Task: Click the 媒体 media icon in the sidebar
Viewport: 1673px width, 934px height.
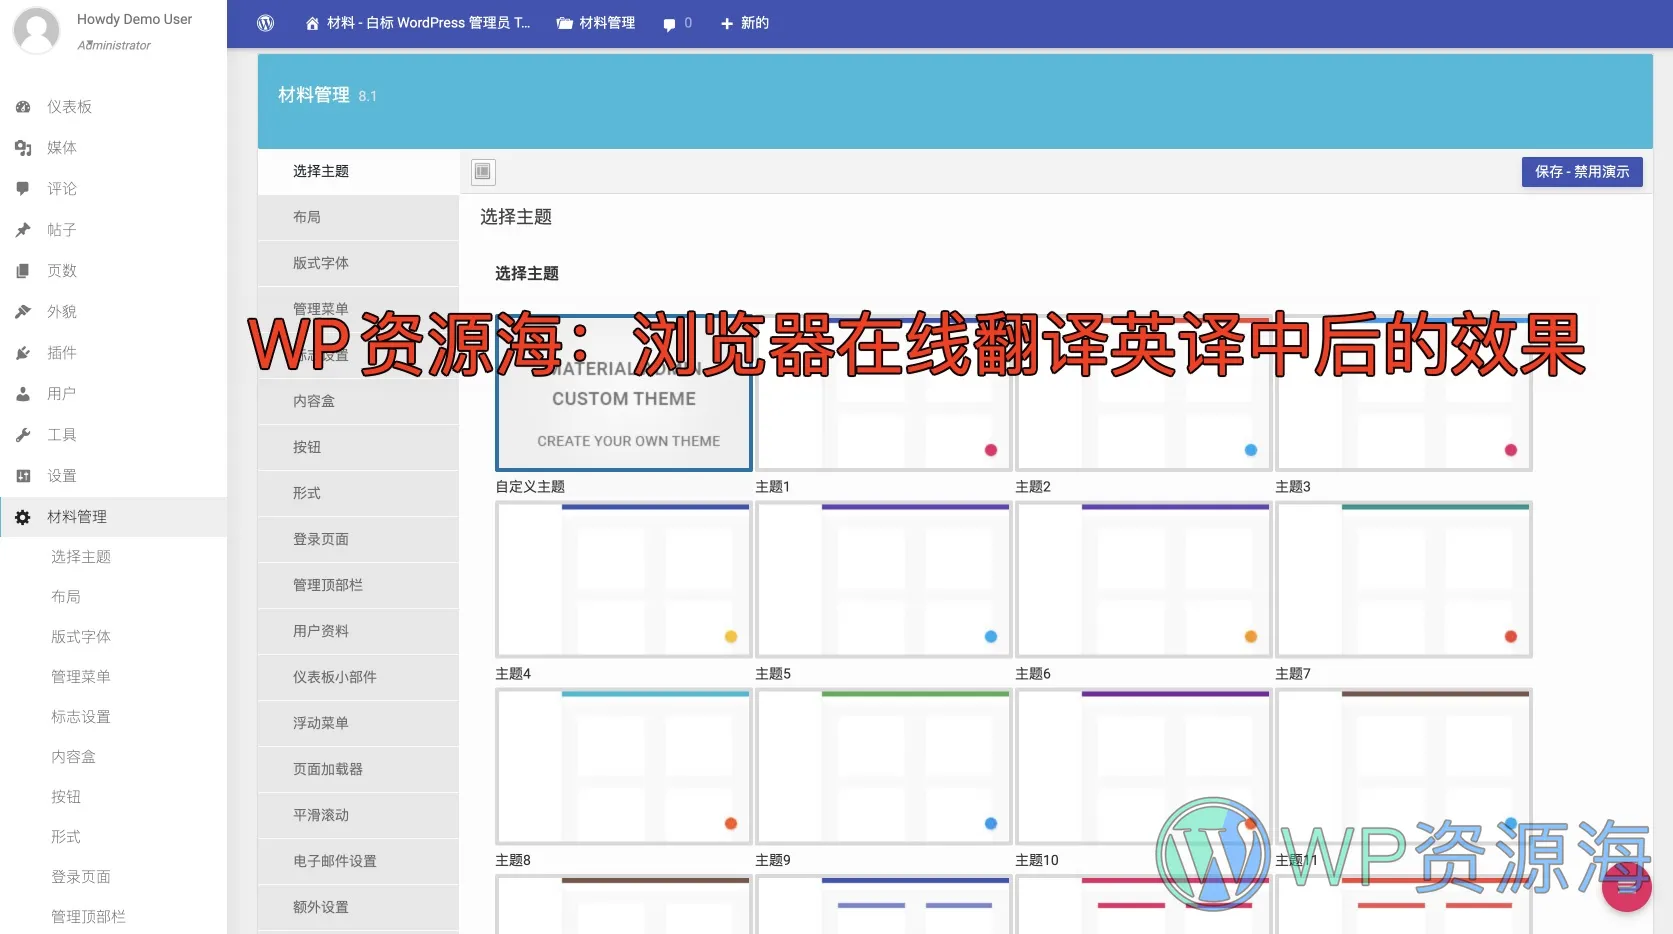Action: [x=23, y=148]
